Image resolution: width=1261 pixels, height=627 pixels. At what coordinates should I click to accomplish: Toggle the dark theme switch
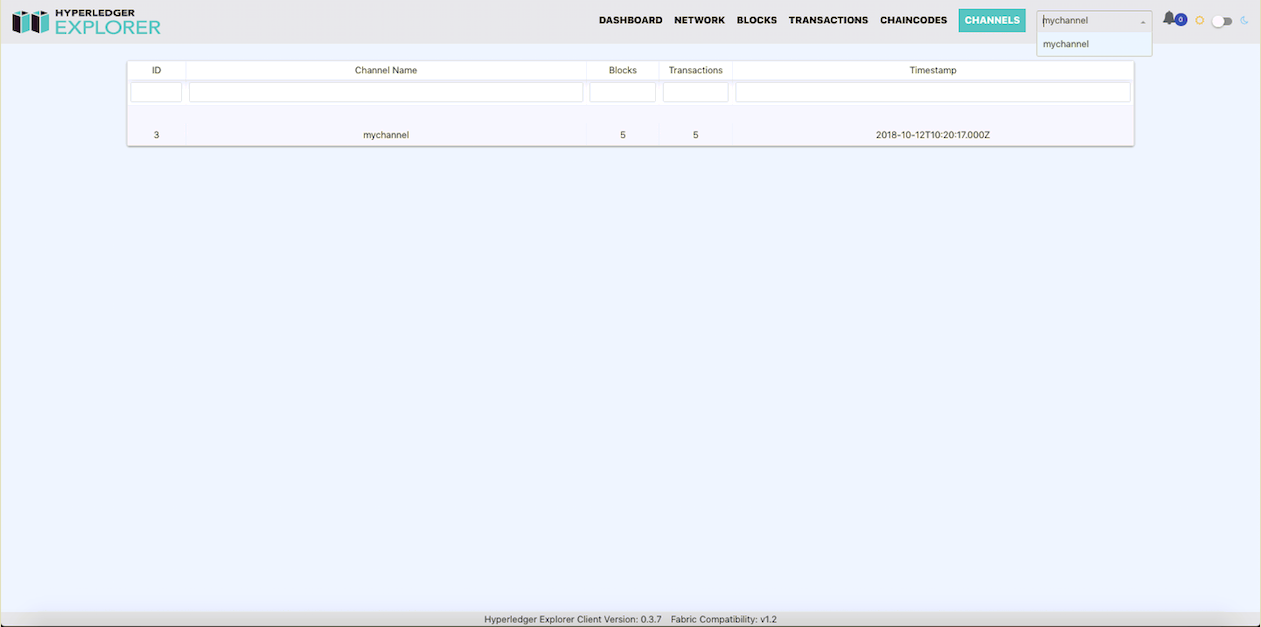(x=1222, y=21)
